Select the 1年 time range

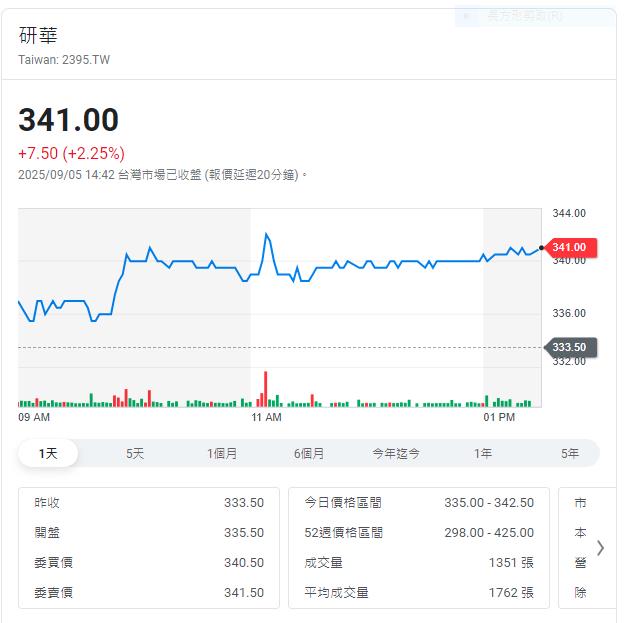tap(483, 453)
